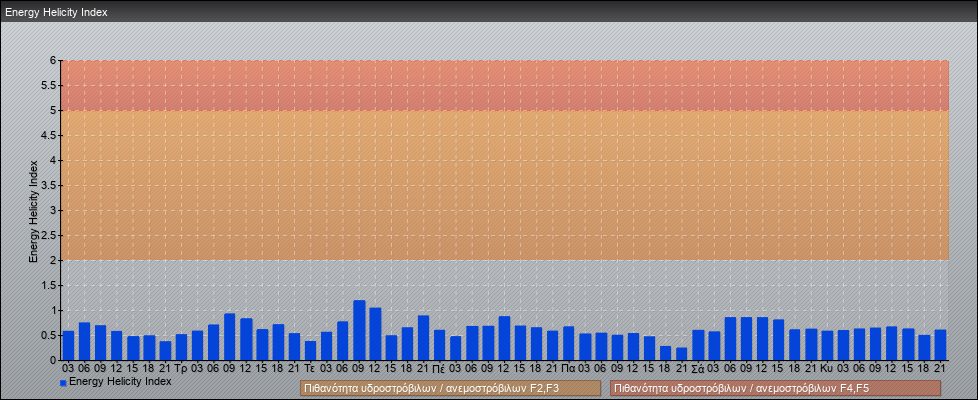Select the tallest blue bar in the chart
Screen dimensions: 978x400
point(359,330)
